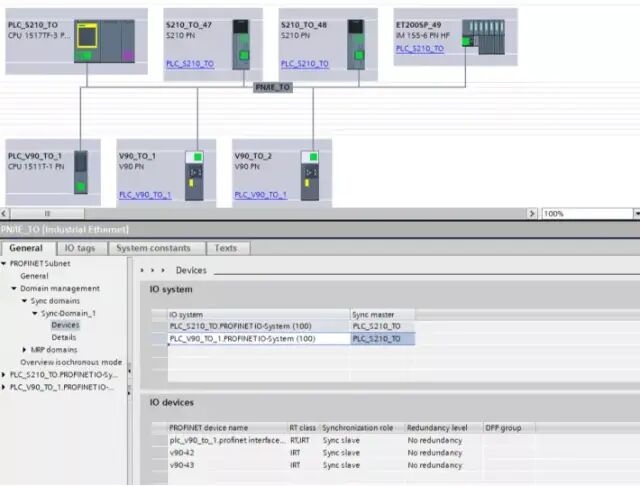Click DFP group column header
Screen dimensions: 640x486
tap(509, 428)
